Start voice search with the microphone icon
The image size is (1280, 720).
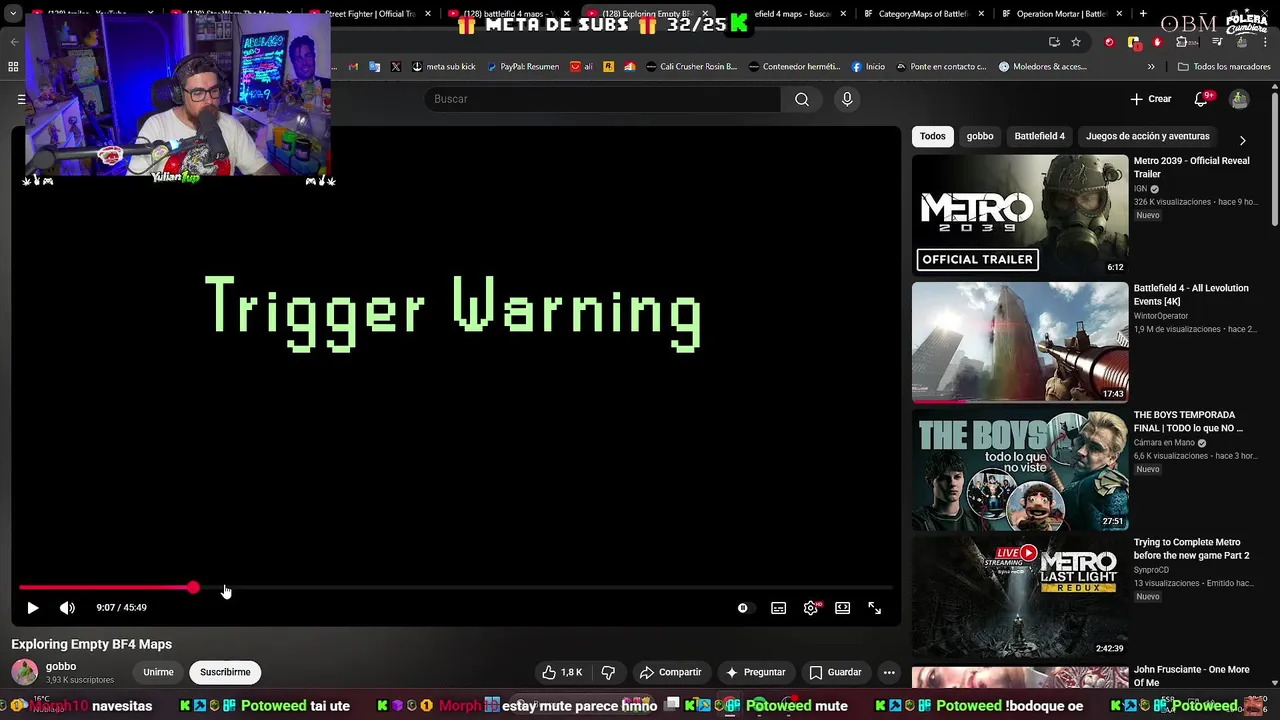[847, 99]
